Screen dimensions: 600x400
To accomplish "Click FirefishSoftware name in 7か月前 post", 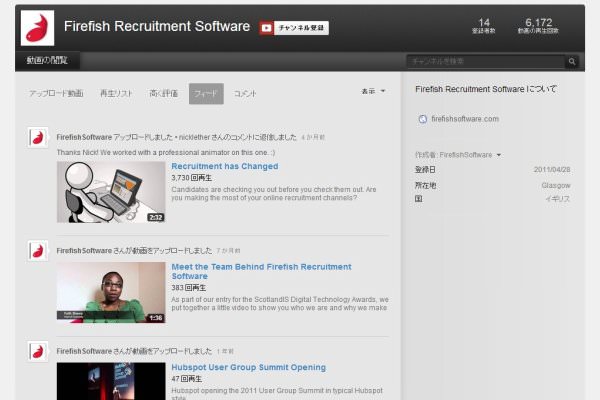I will pos(84,251).
